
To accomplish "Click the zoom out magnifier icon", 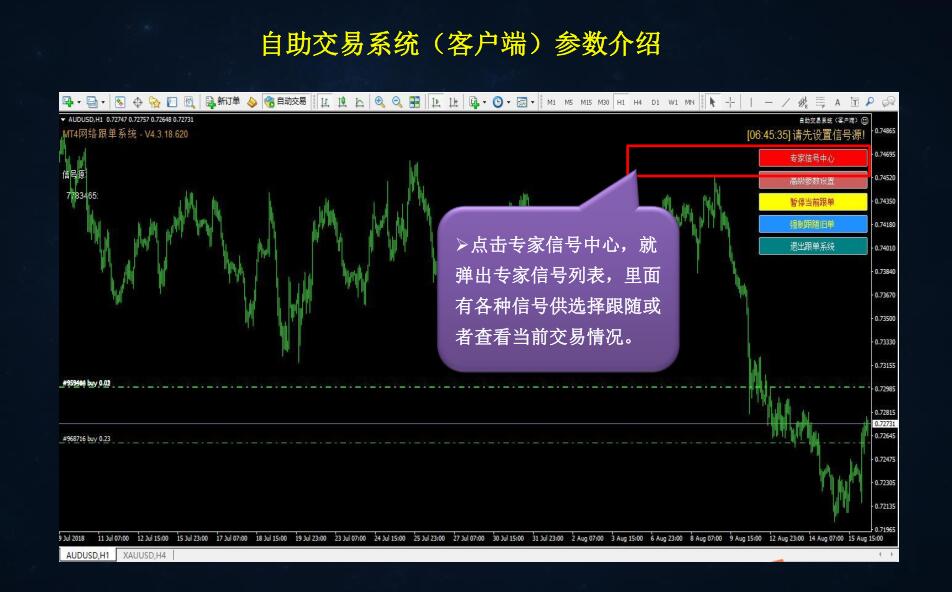I will point(397,101).
